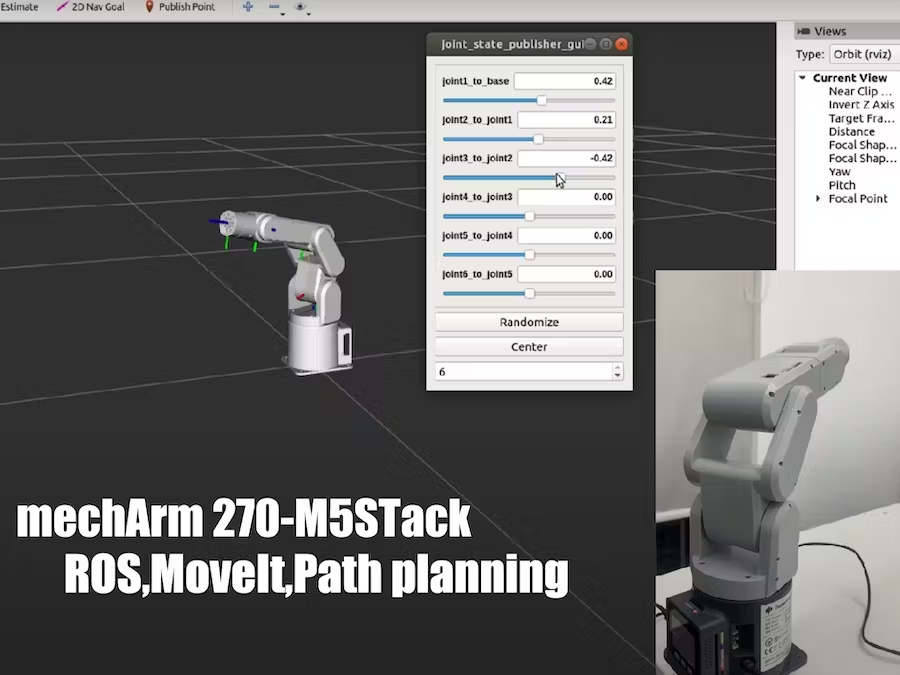Expand the Focal Point tree arrow
This screenshot has height=675, width=900.
pyautogui.click(x=818, y=199)
